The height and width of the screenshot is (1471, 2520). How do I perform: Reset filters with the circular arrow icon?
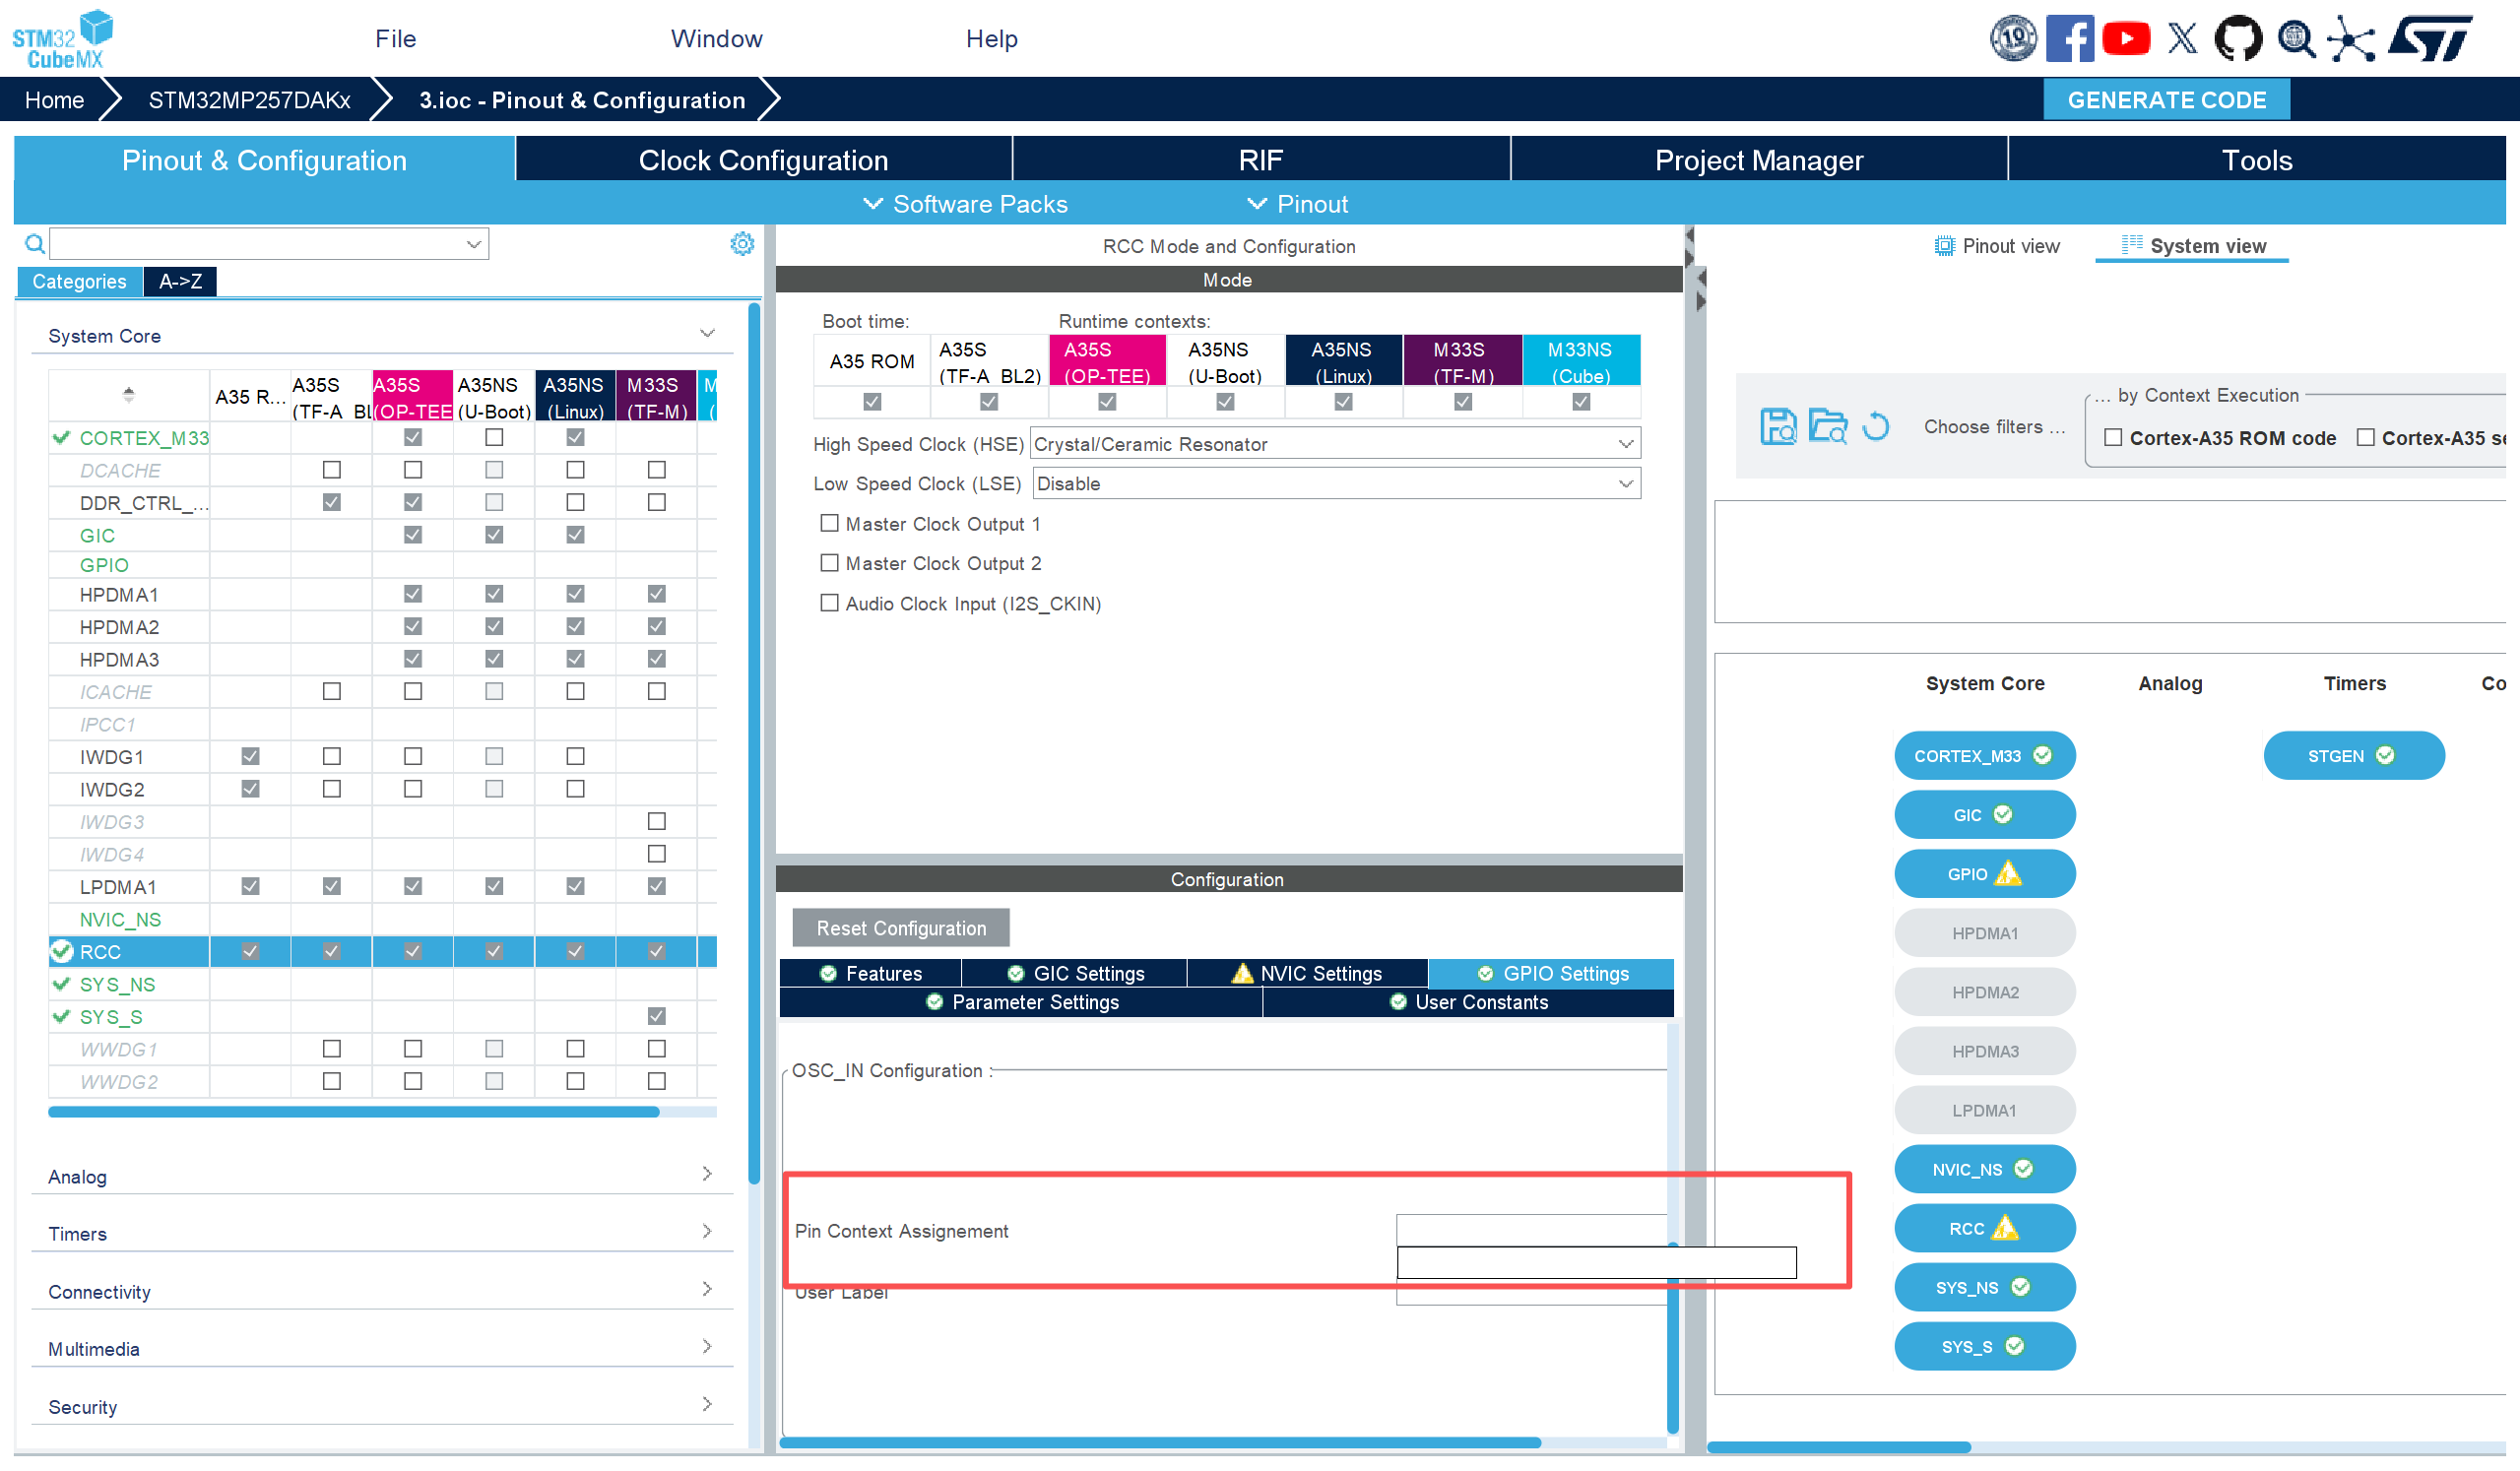(x=1877, y=426)
